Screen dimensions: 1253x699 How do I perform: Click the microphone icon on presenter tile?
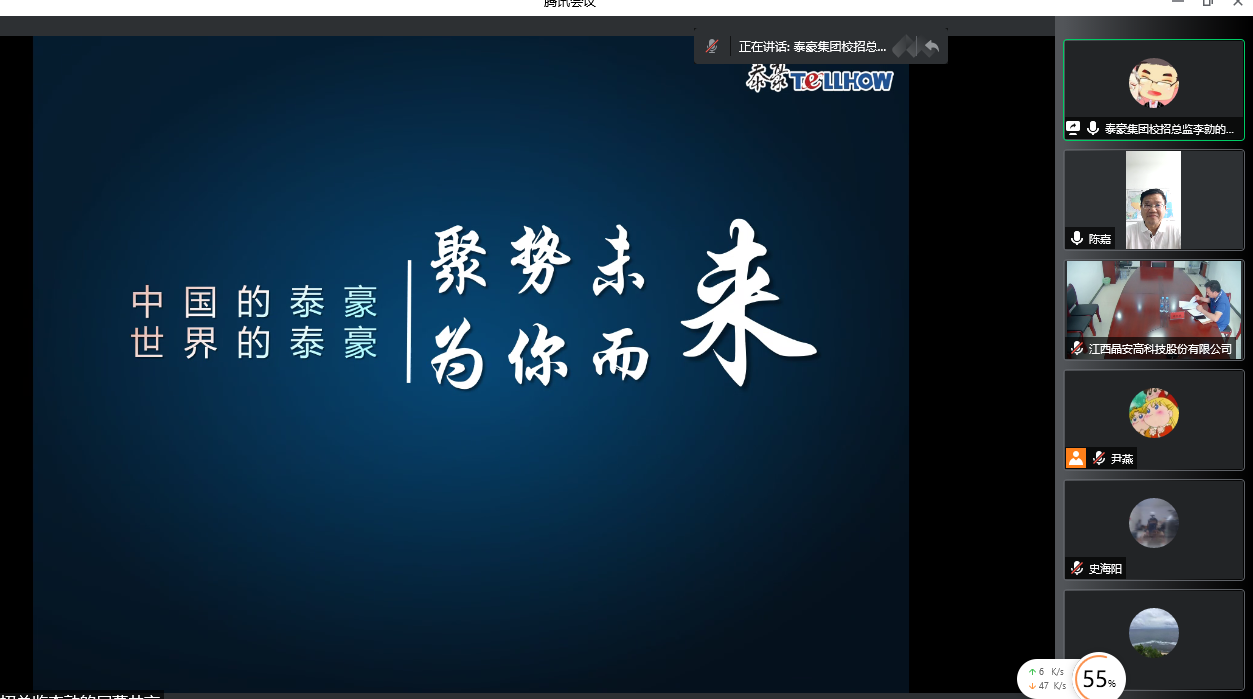tap(1093, 128)
